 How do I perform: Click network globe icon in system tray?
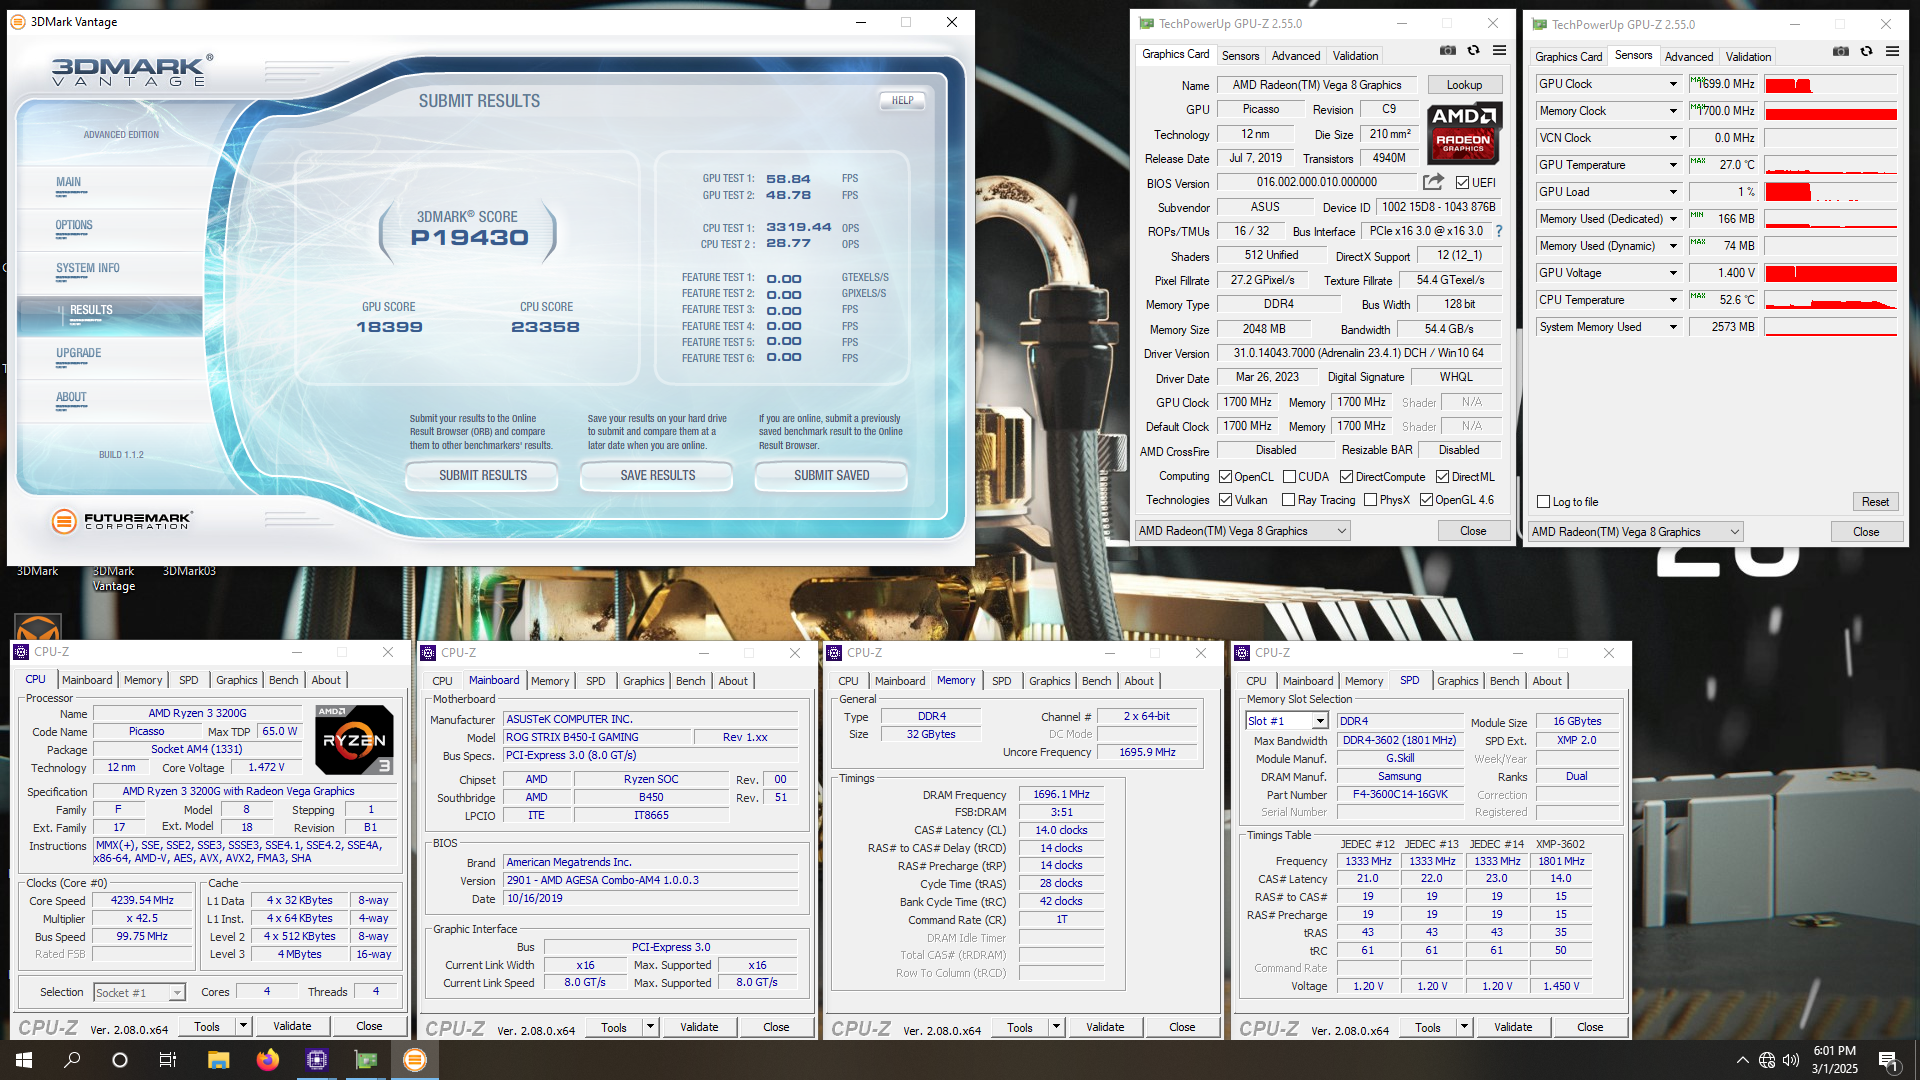point(1767,1060)
